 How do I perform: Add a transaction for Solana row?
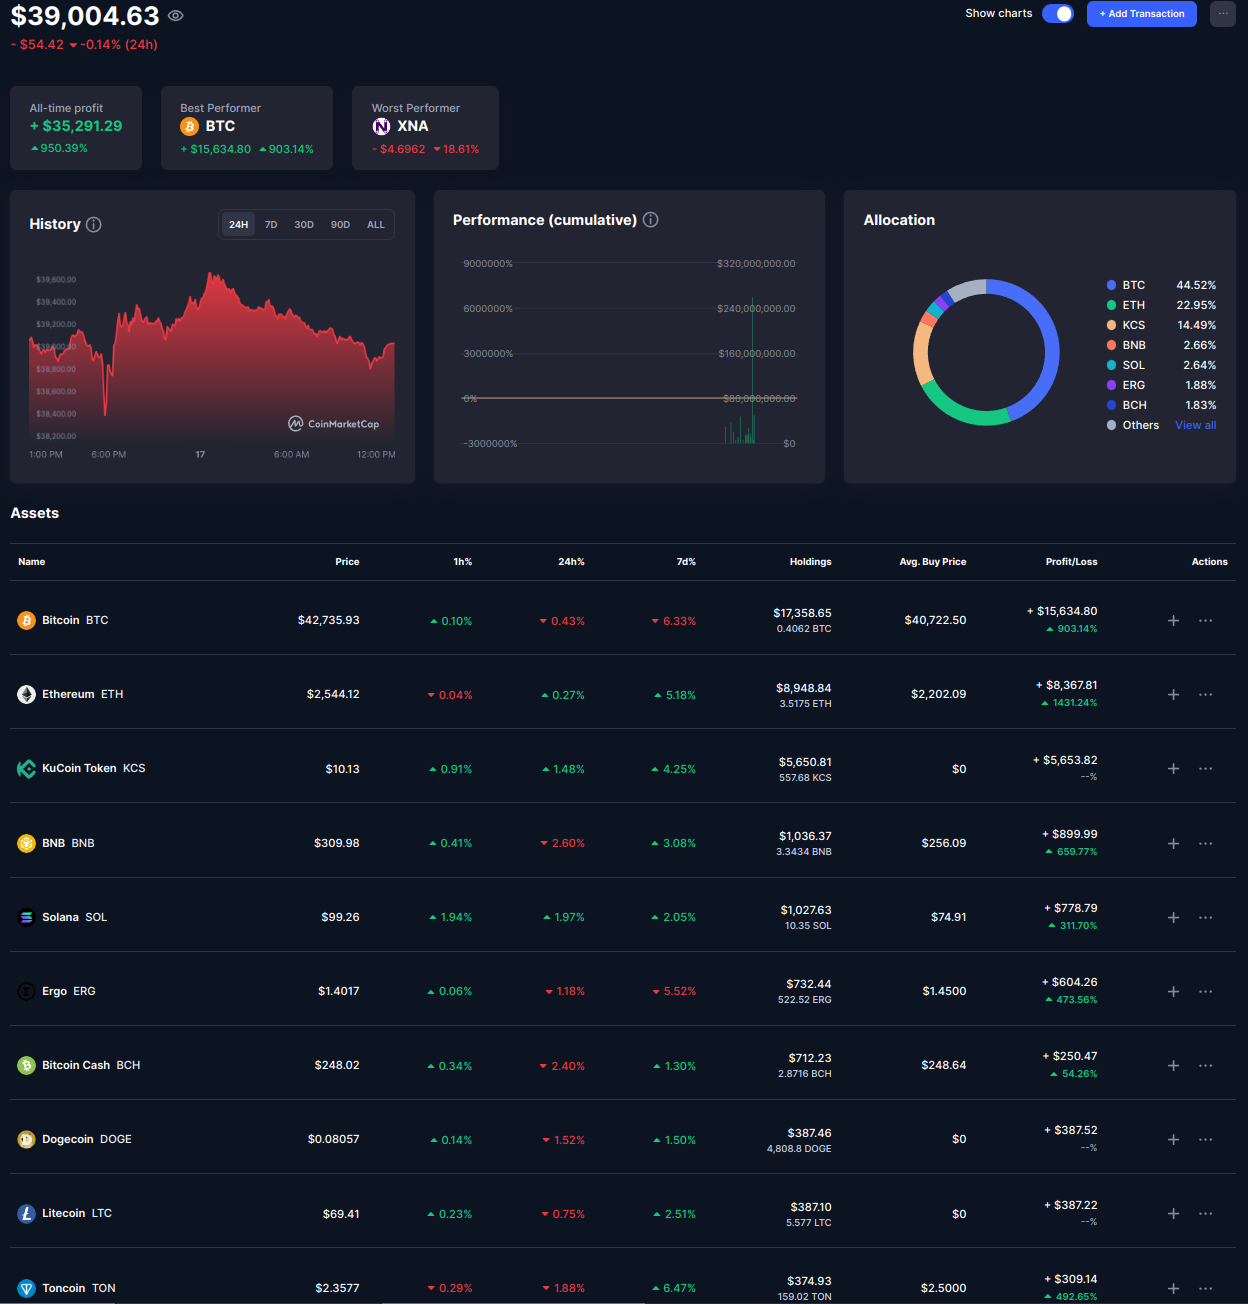[1174, 917]
